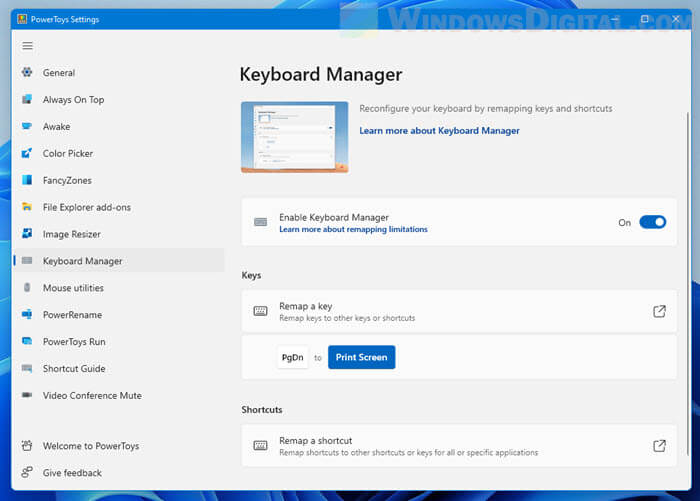Open Remap a key external window icon
The image size is (700, 501).
pyautogui.click(x=659, y=311)
